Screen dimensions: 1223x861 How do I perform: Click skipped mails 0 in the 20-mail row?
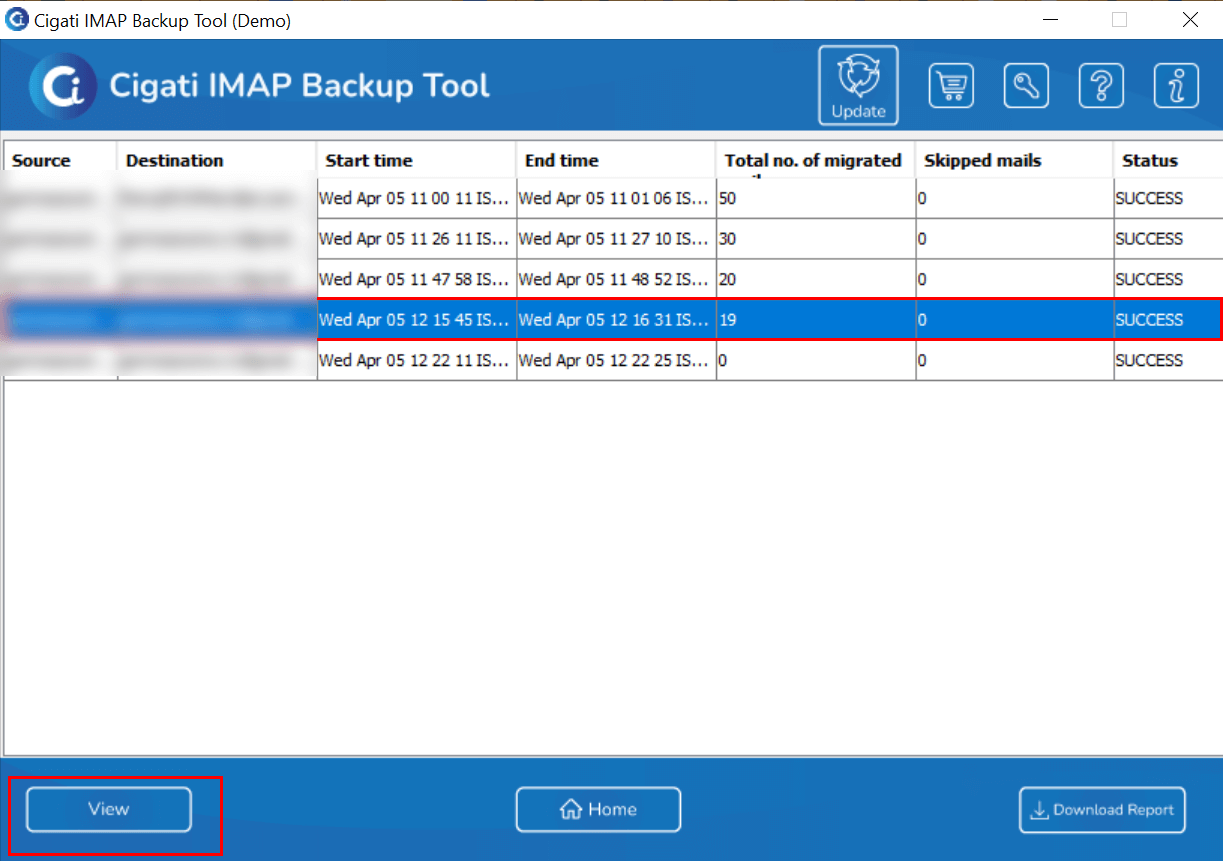pos(1014,279)
